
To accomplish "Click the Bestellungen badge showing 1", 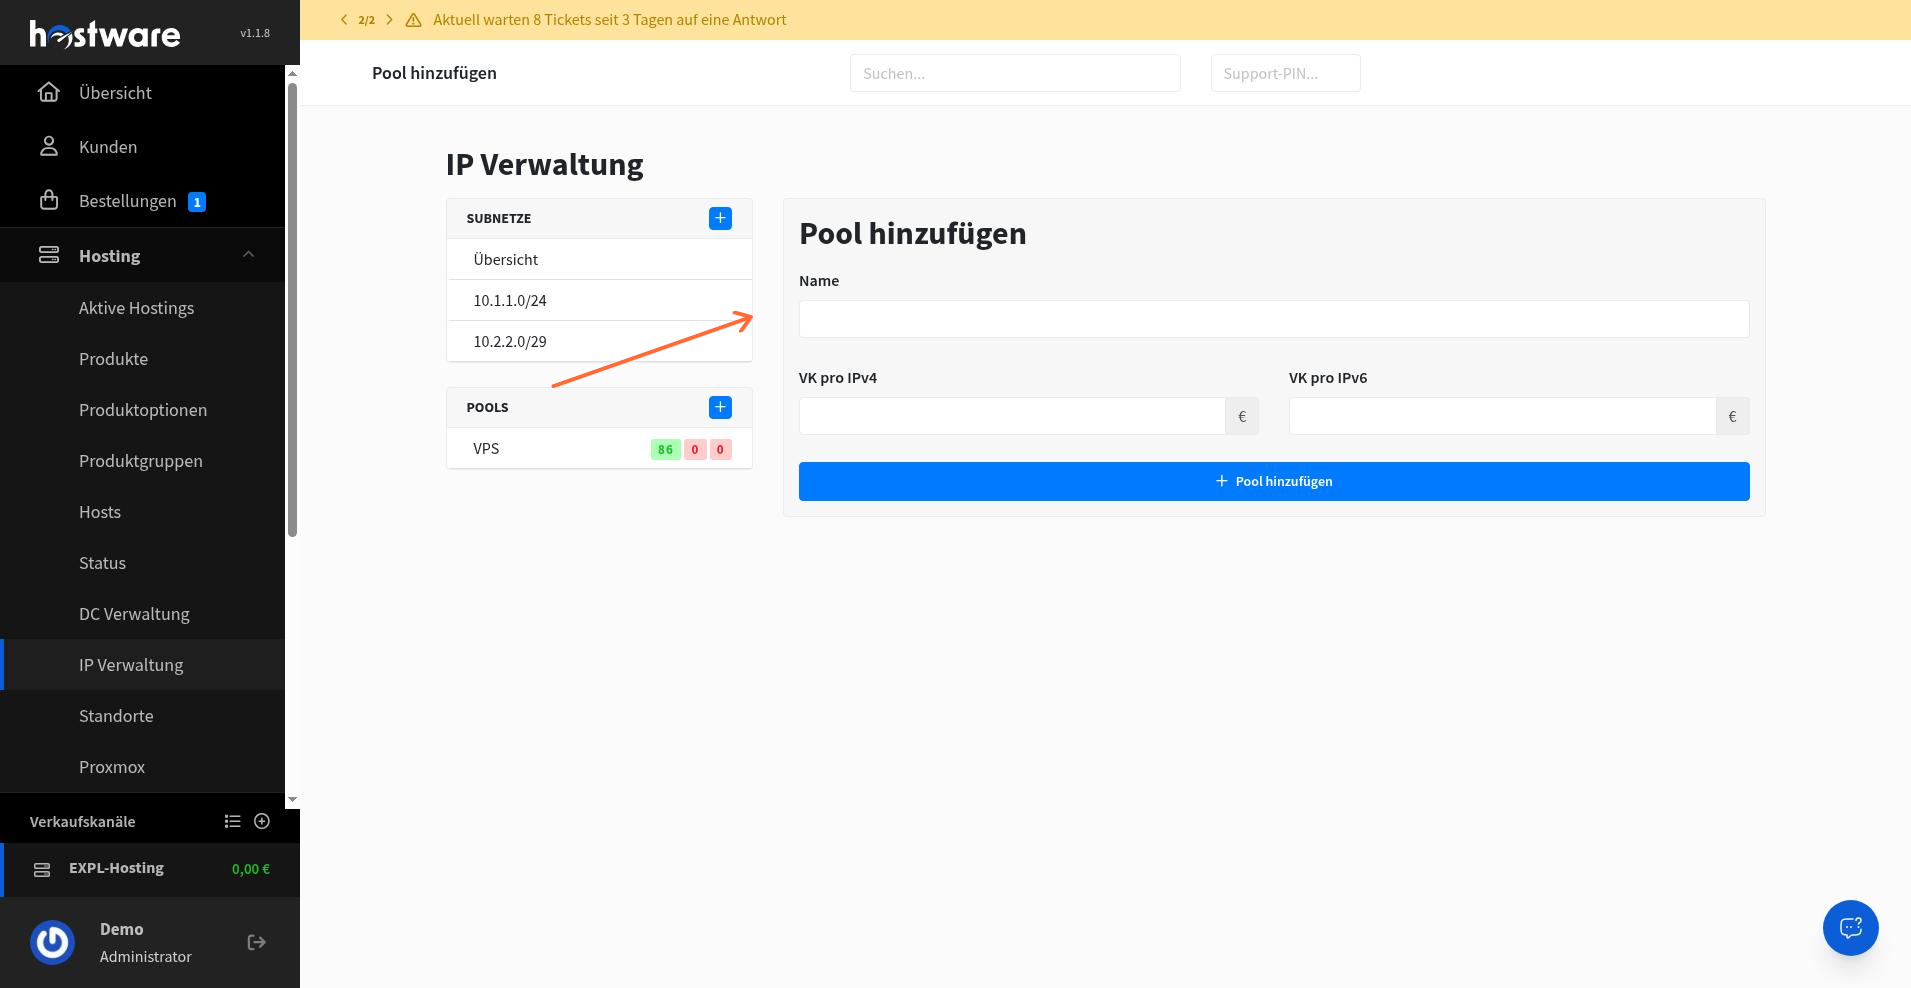I will pos(197,202).
